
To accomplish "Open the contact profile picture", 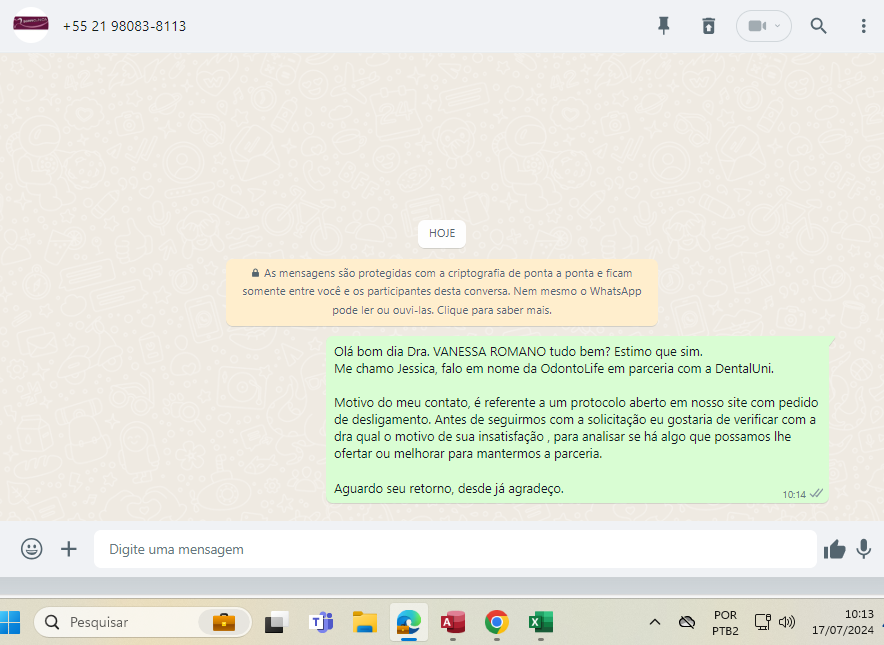I will click(x=30, y=25).
